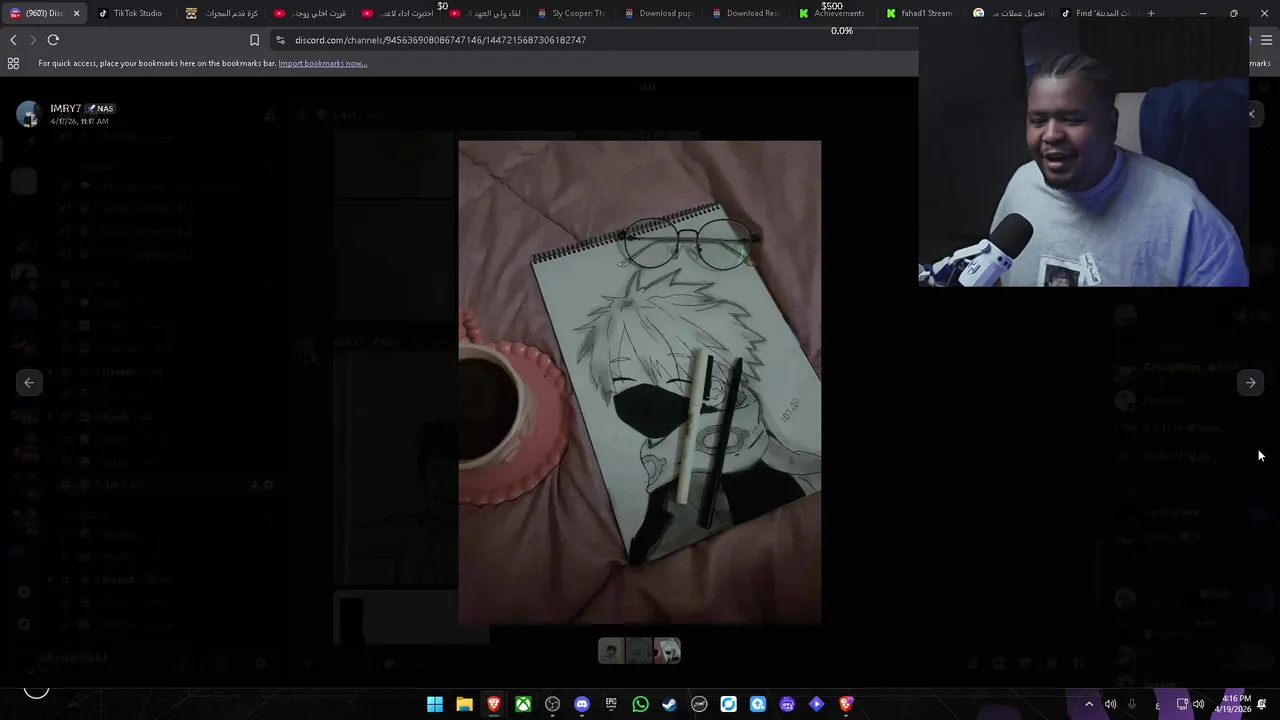The width and height of the screenshot is (1280, 720).
Task: Close the Discord browser tab
Action: [76, 13]
